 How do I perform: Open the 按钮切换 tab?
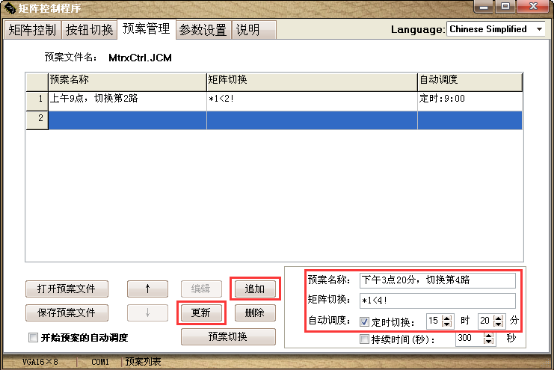(x=89, y=30)
